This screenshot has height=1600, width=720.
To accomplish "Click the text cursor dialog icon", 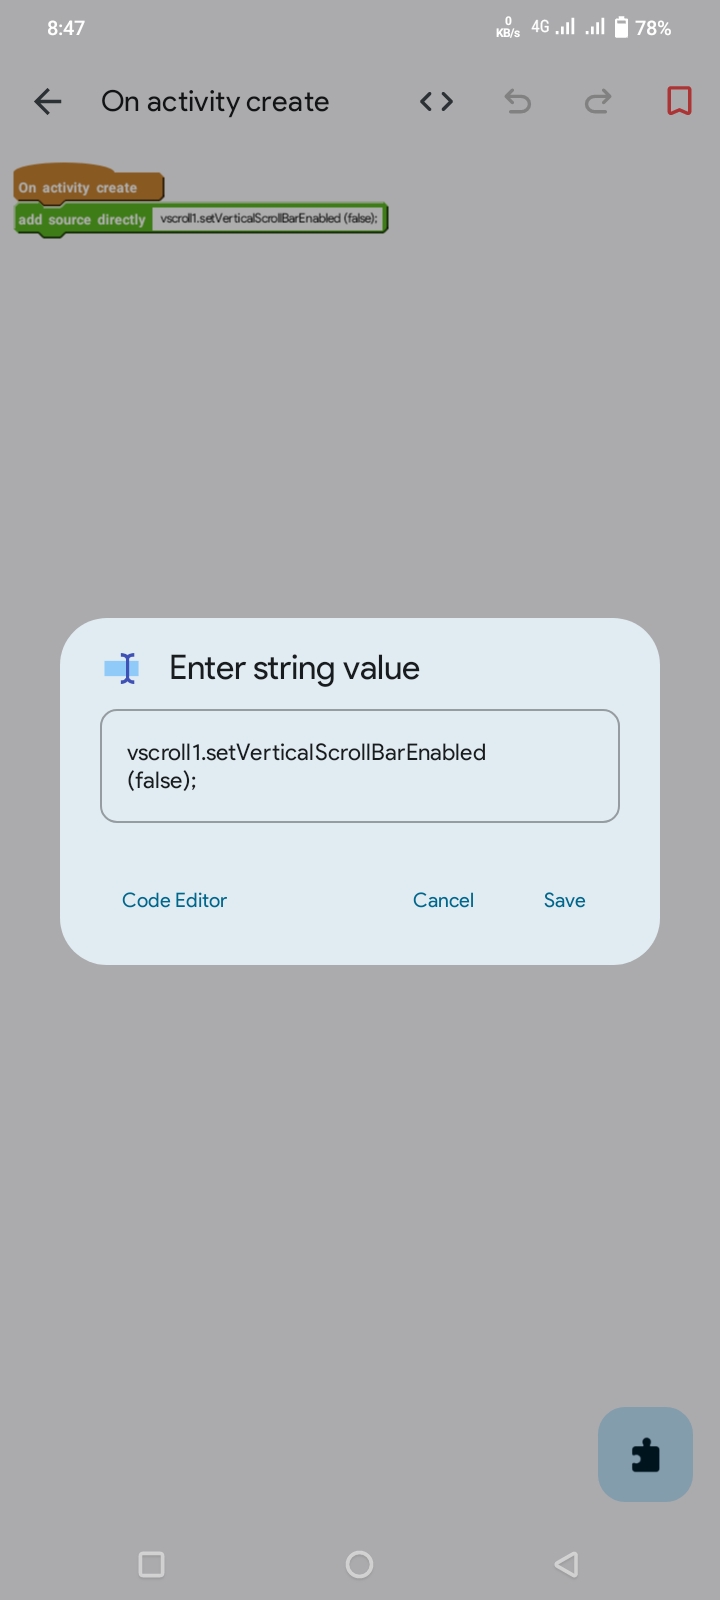I will tap(122, 668).
